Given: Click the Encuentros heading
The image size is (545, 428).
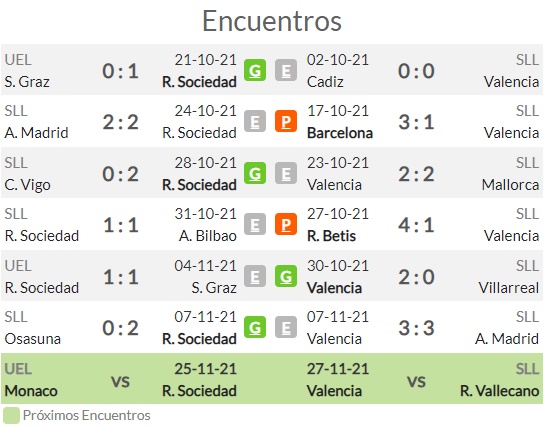Looking at the screenshot, I should pos(272,21).
